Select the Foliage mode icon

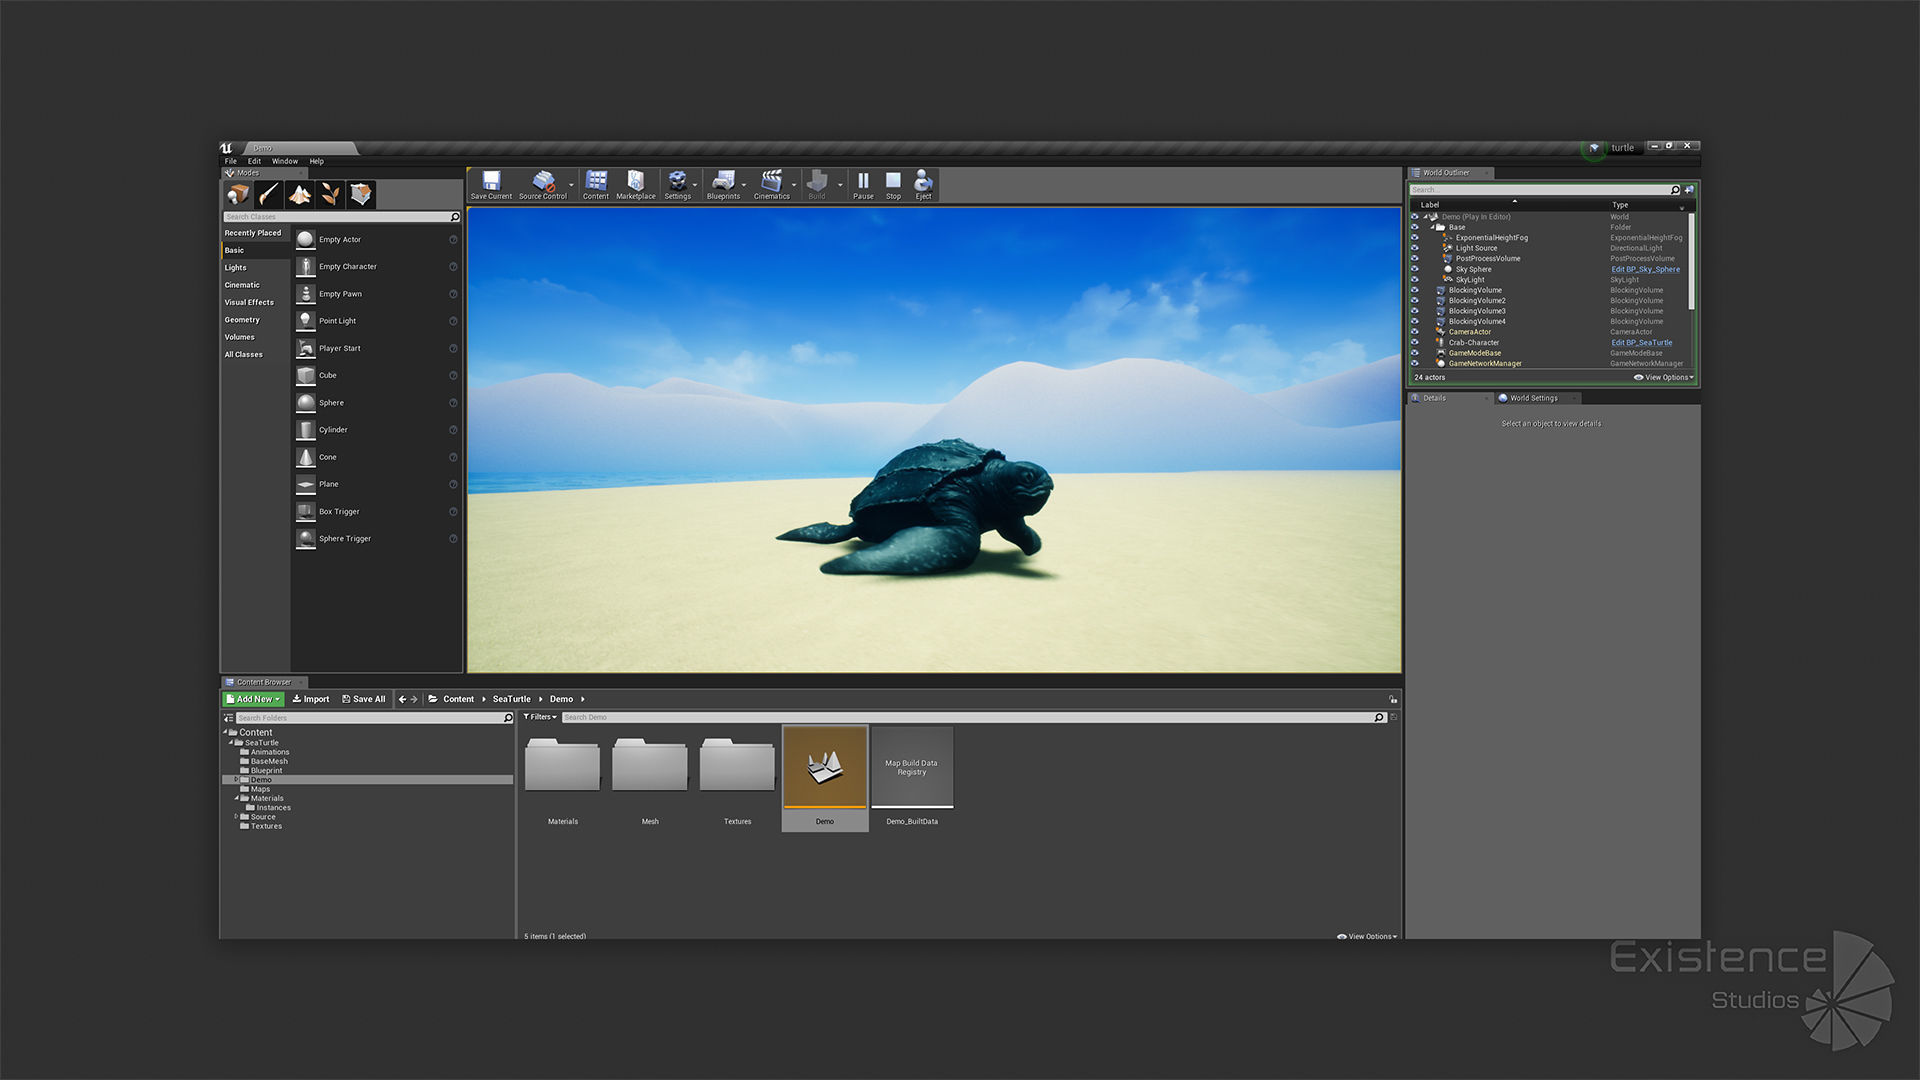pos(330,194)
